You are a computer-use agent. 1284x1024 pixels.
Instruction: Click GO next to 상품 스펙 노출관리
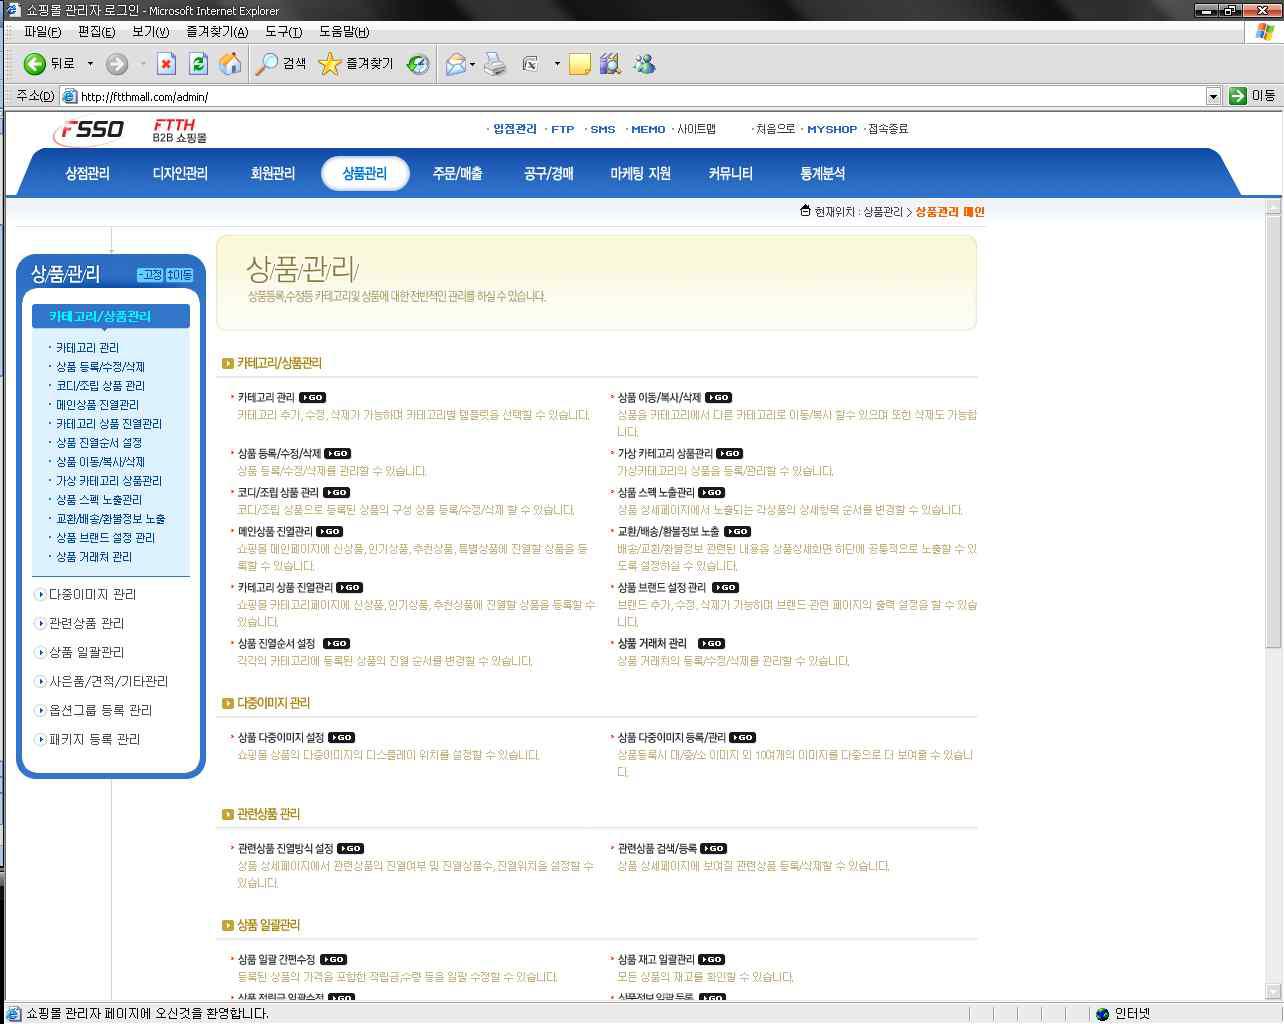coord(711,493)
